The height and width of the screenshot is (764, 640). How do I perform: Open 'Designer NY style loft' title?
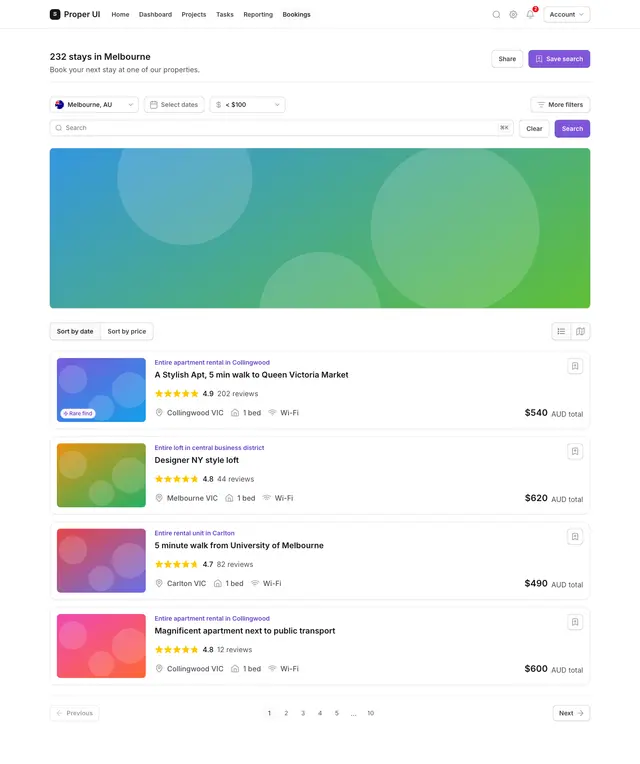[197, 460]
